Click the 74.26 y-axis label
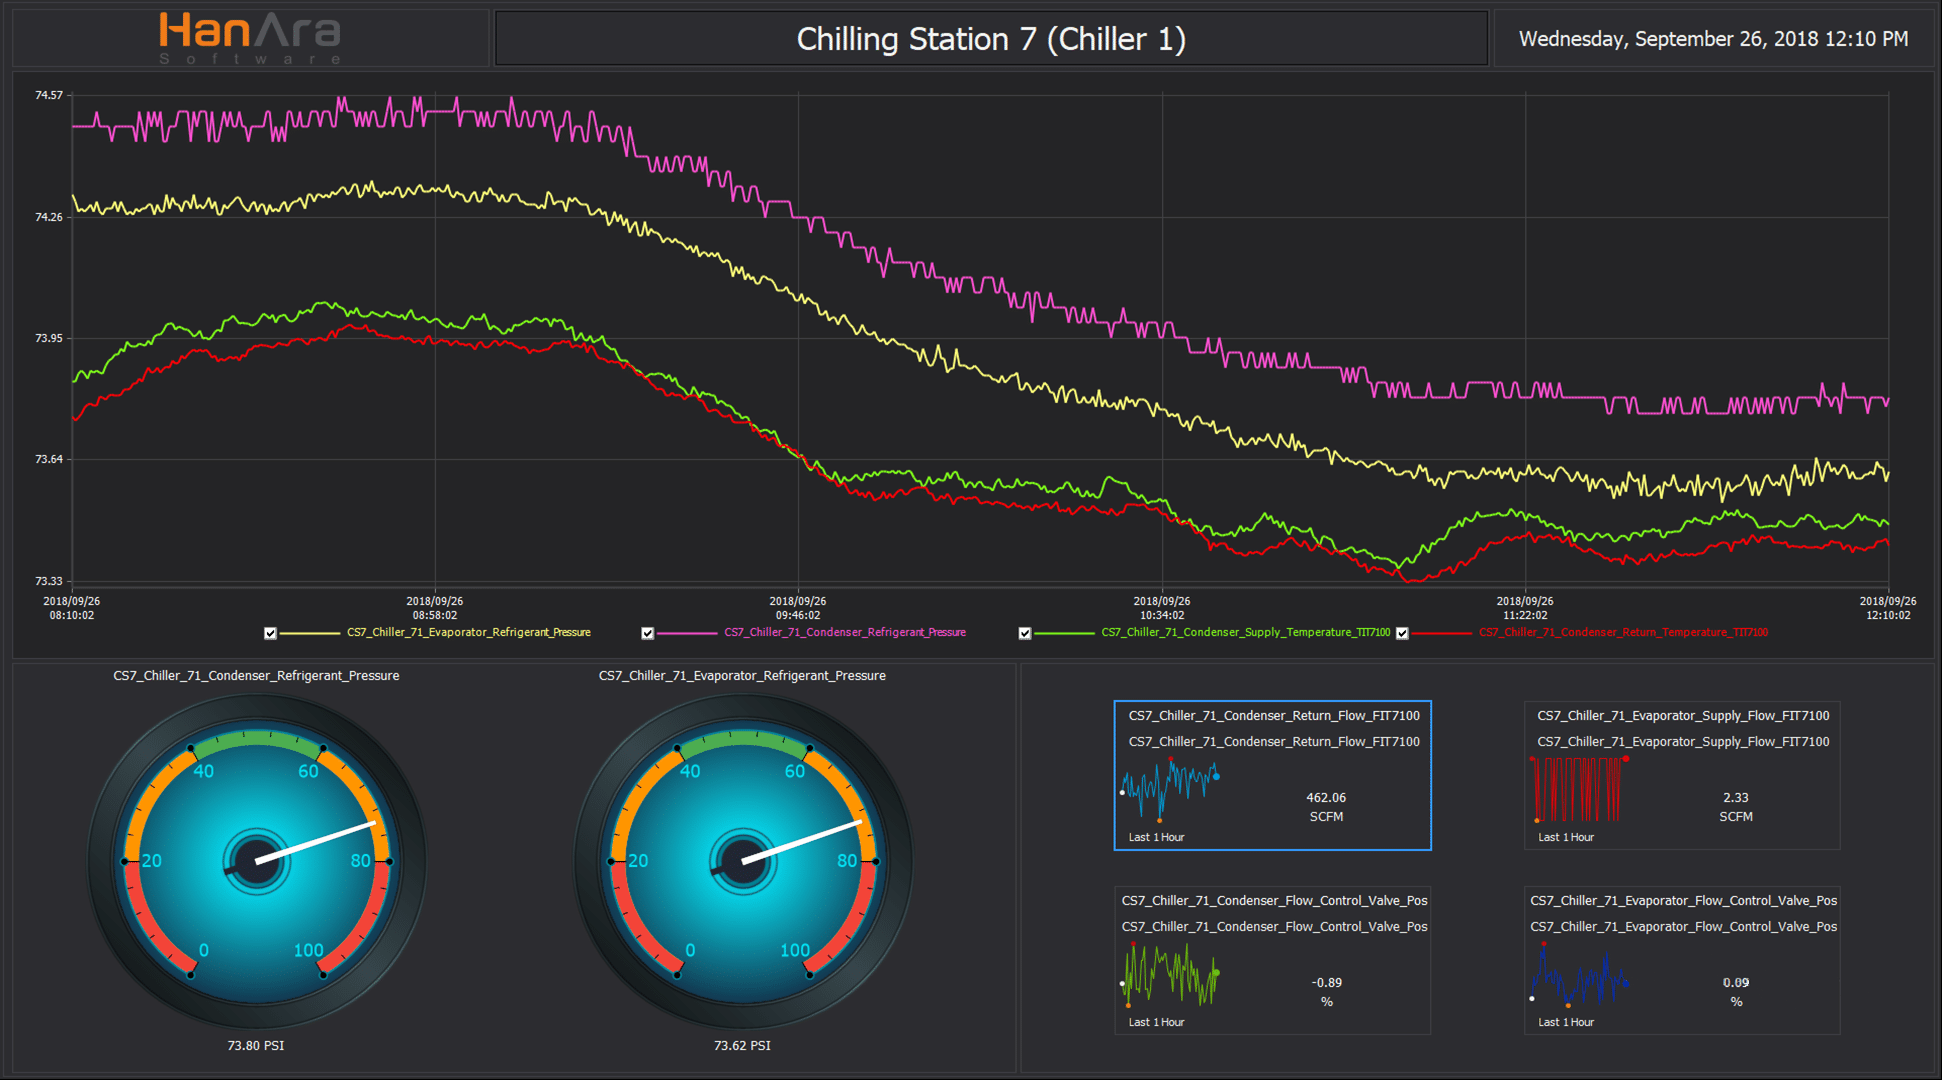1942x1080 pixels. pos(48,217)
